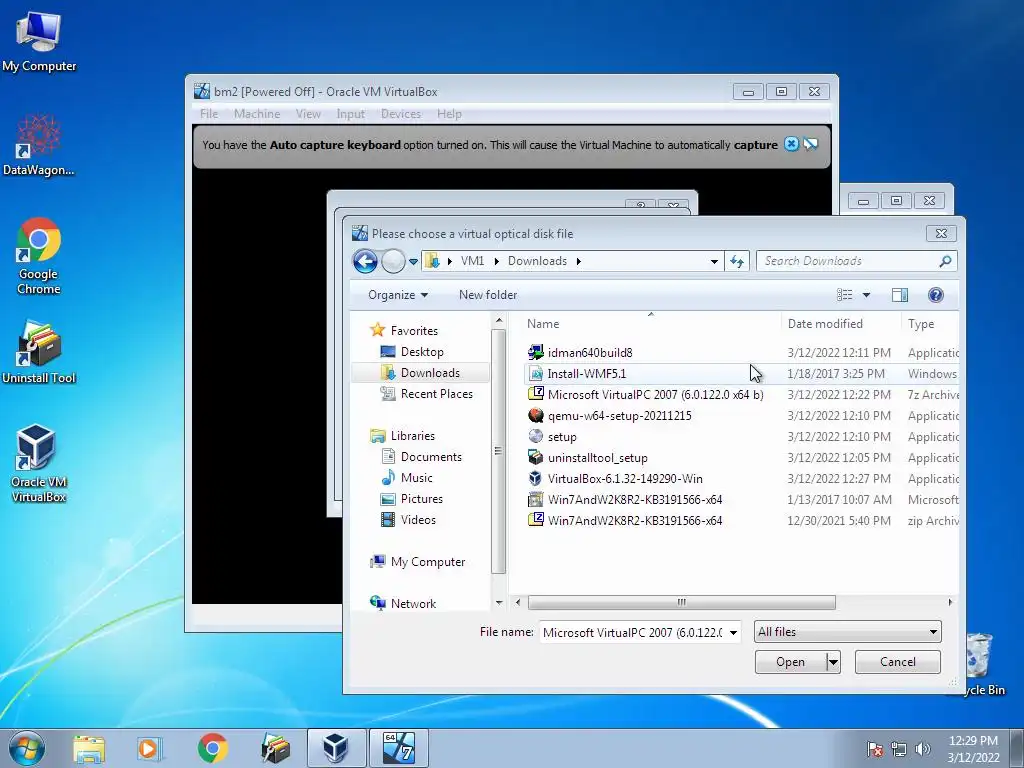The image size is (1024, 768).
Task: Sort by the Type column header
Action: (931, 324)
